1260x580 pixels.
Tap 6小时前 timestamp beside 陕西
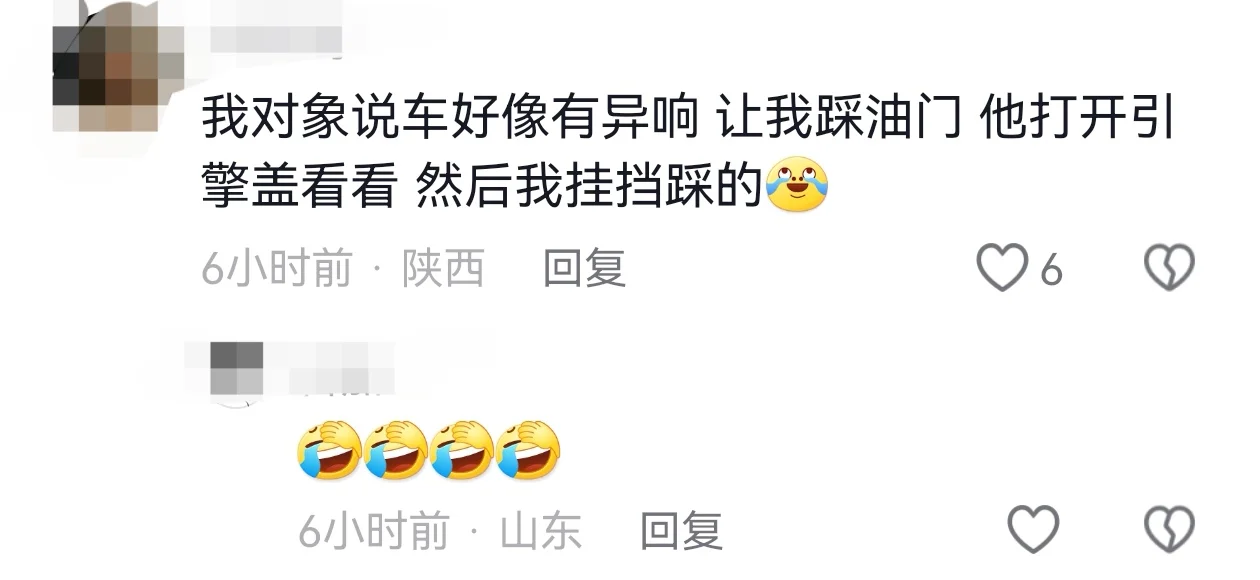[277, 269]
